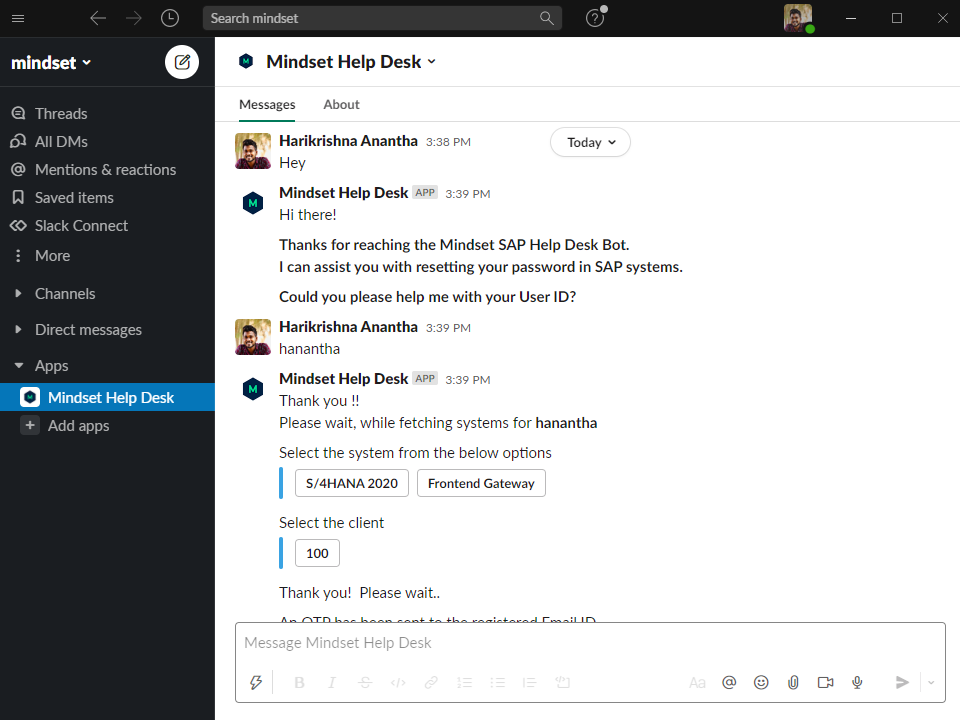Mention someone with @ icon

729,682
